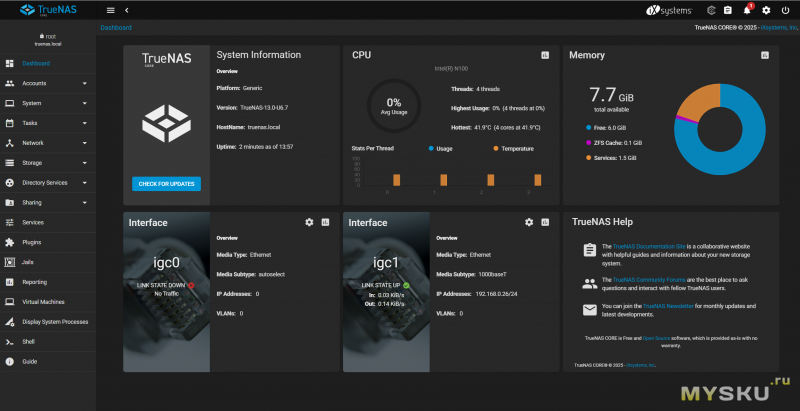Click the Directory Services icon in sidebar
Screen dimensions: 800x411
point(9,183)
